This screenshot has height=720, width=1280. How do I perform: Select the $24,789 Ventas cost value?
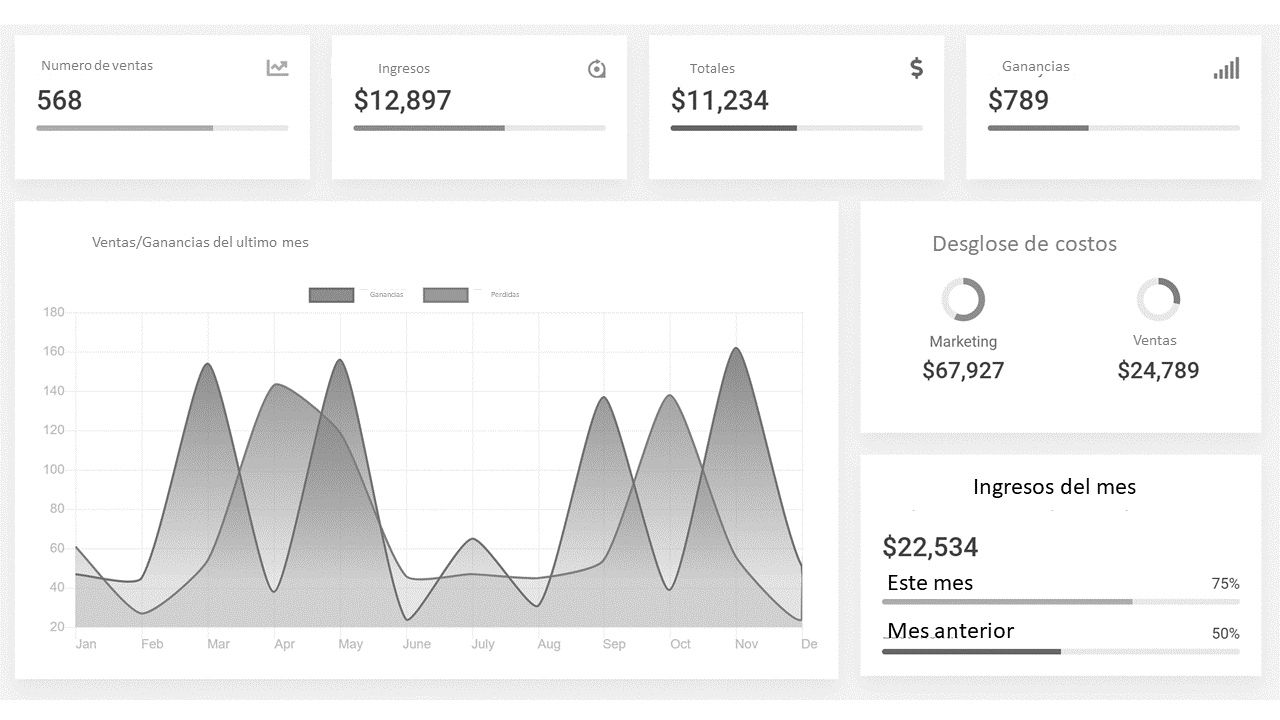(x=1158, y=371)
